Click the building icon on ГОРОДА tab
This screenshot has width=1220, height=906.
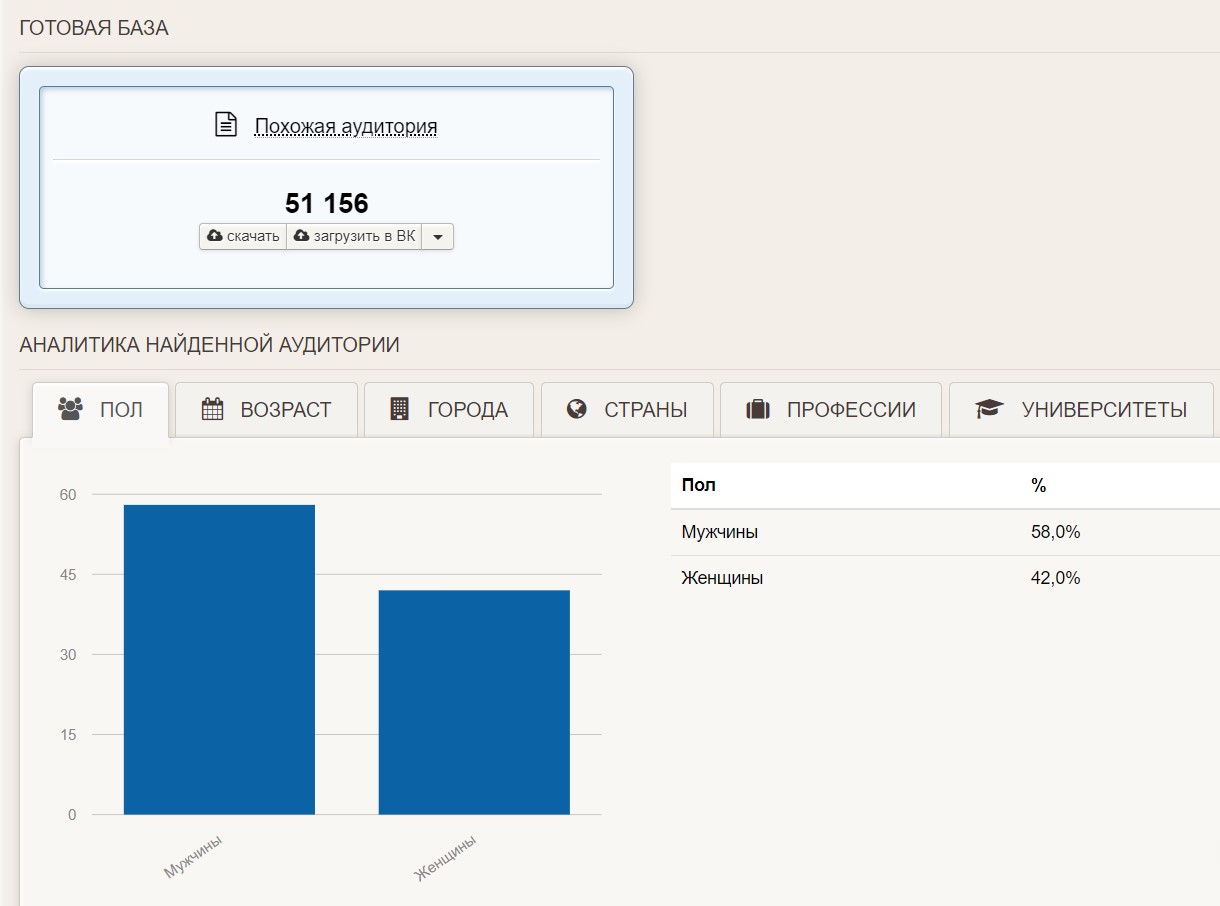[400, 409]
